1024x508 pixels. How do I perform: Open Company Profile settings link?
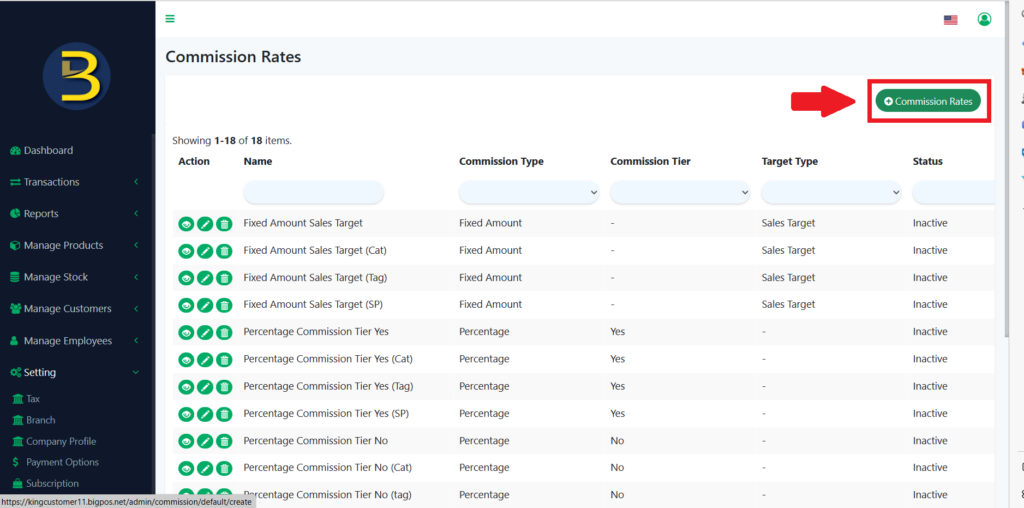pyautogui.click(x=62, y=441)
